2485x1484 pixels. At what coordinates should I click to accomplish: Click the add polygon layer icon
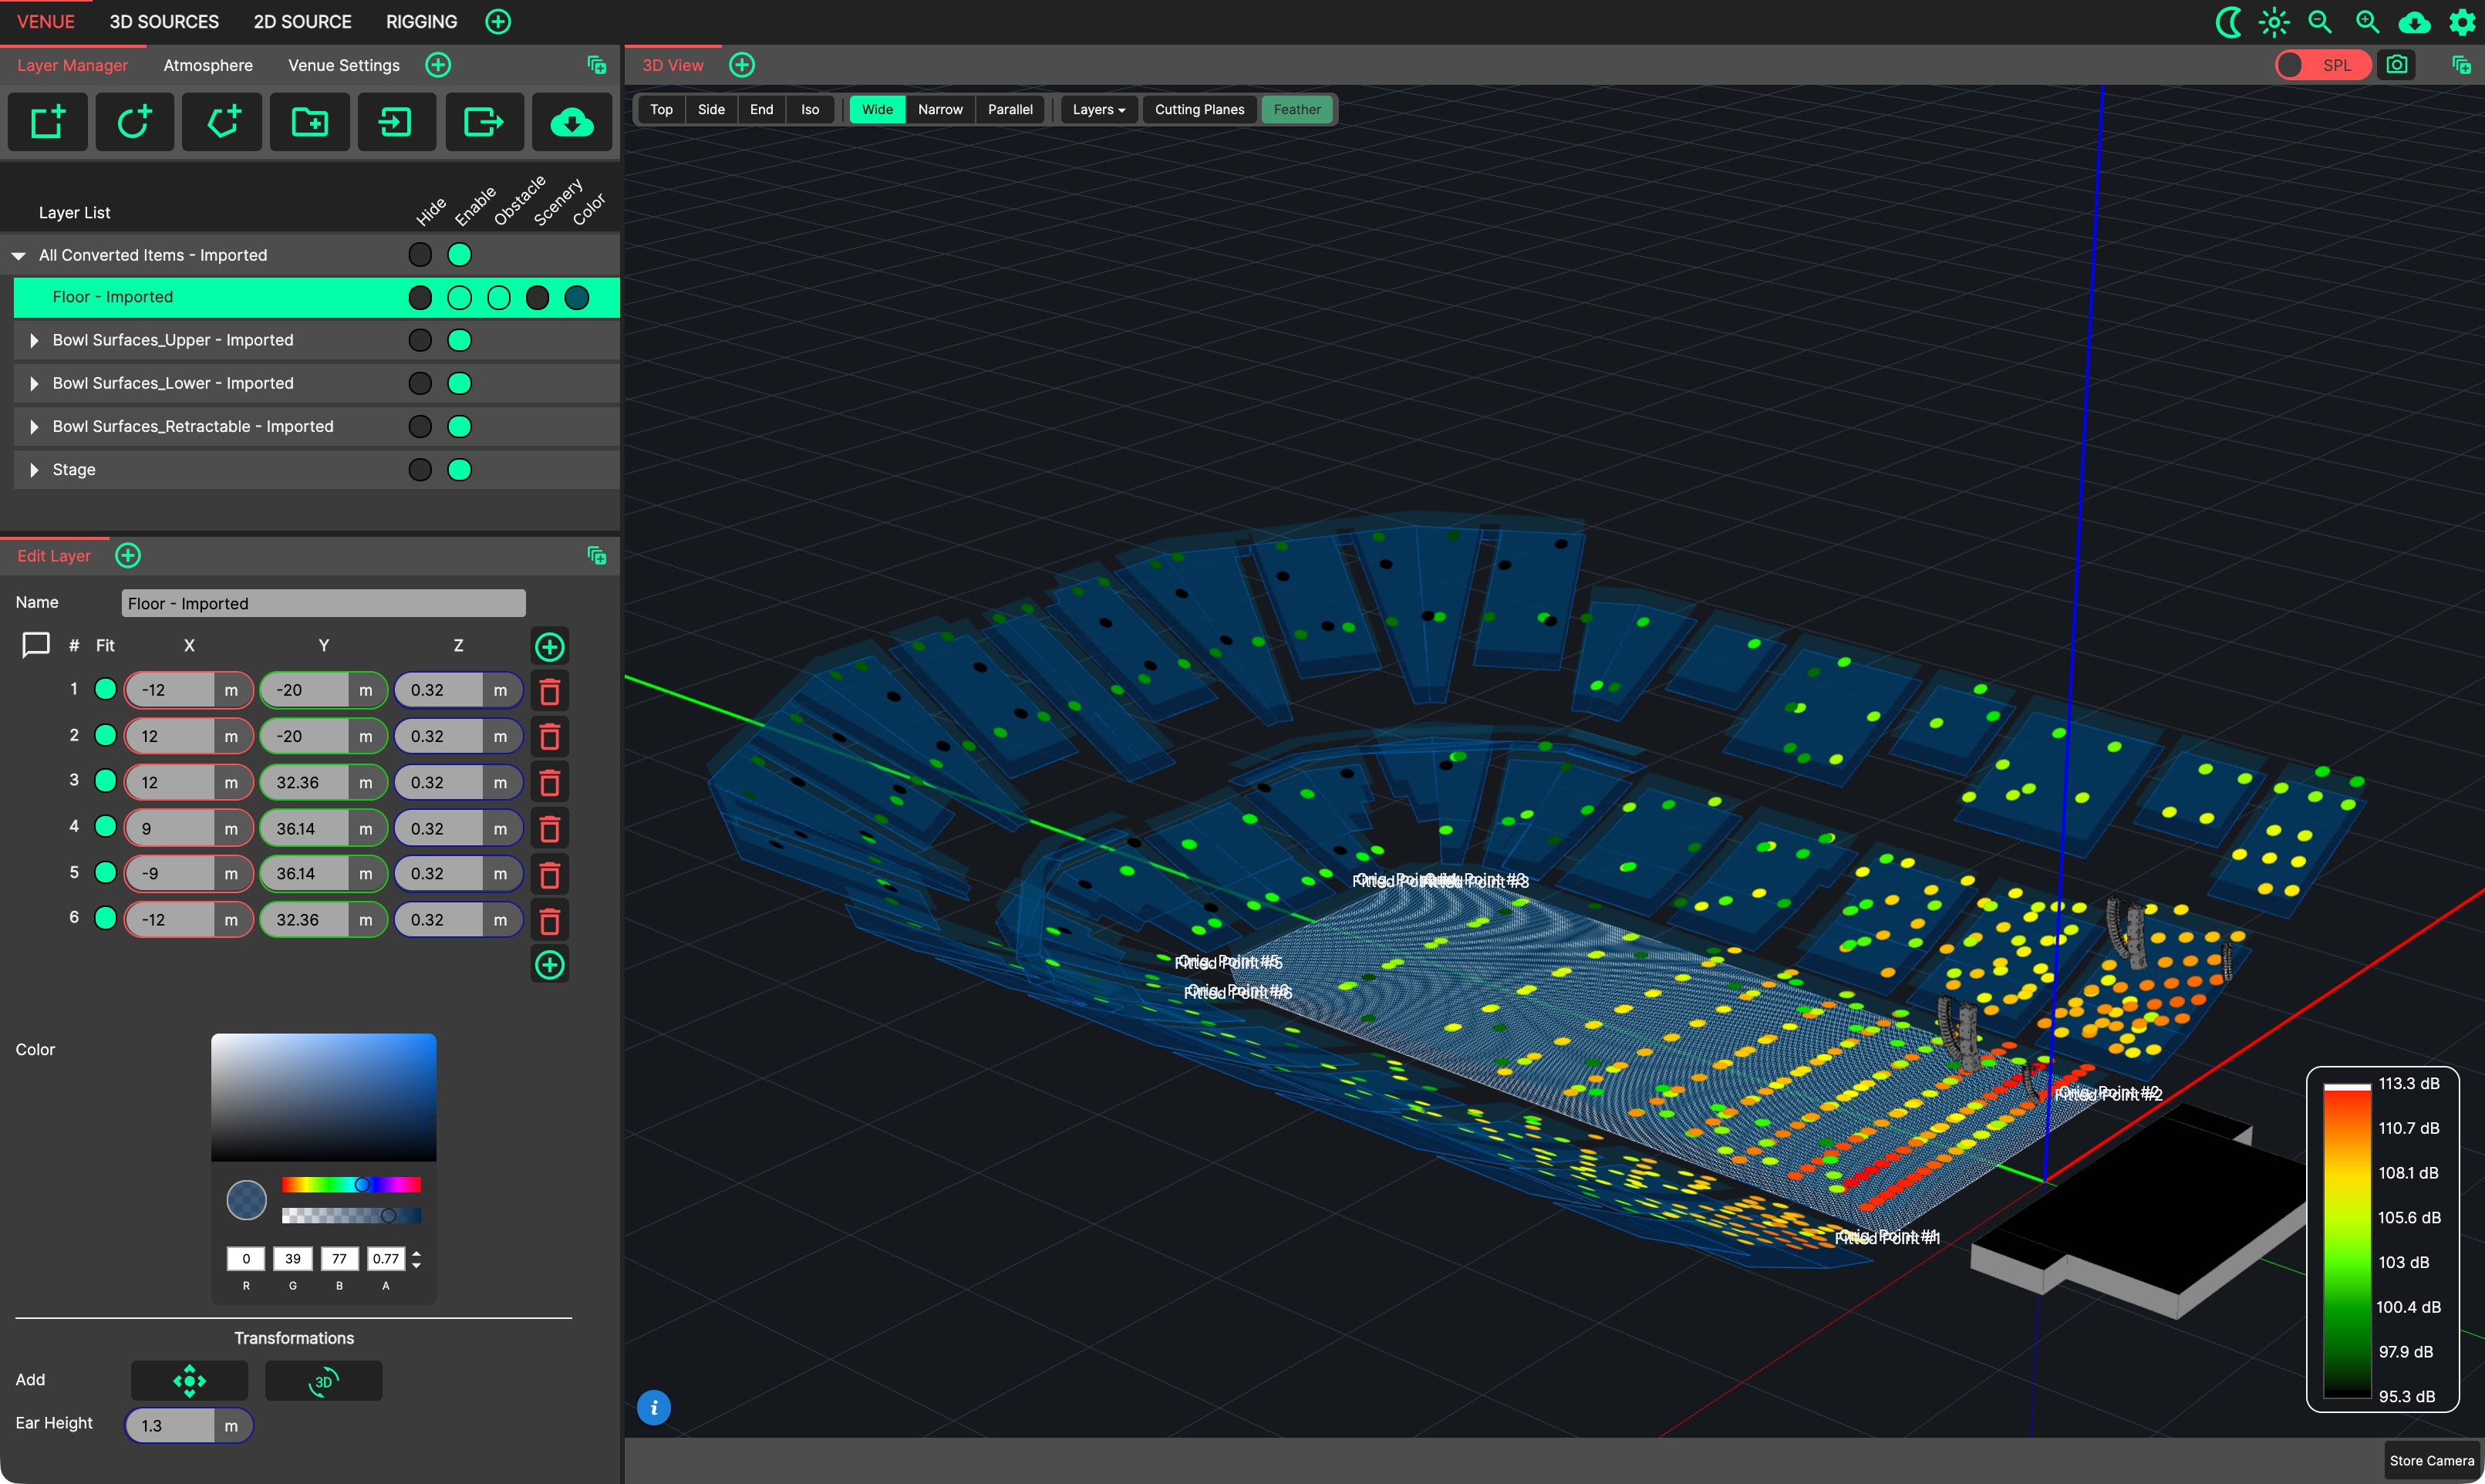click(x=222, y=122)
